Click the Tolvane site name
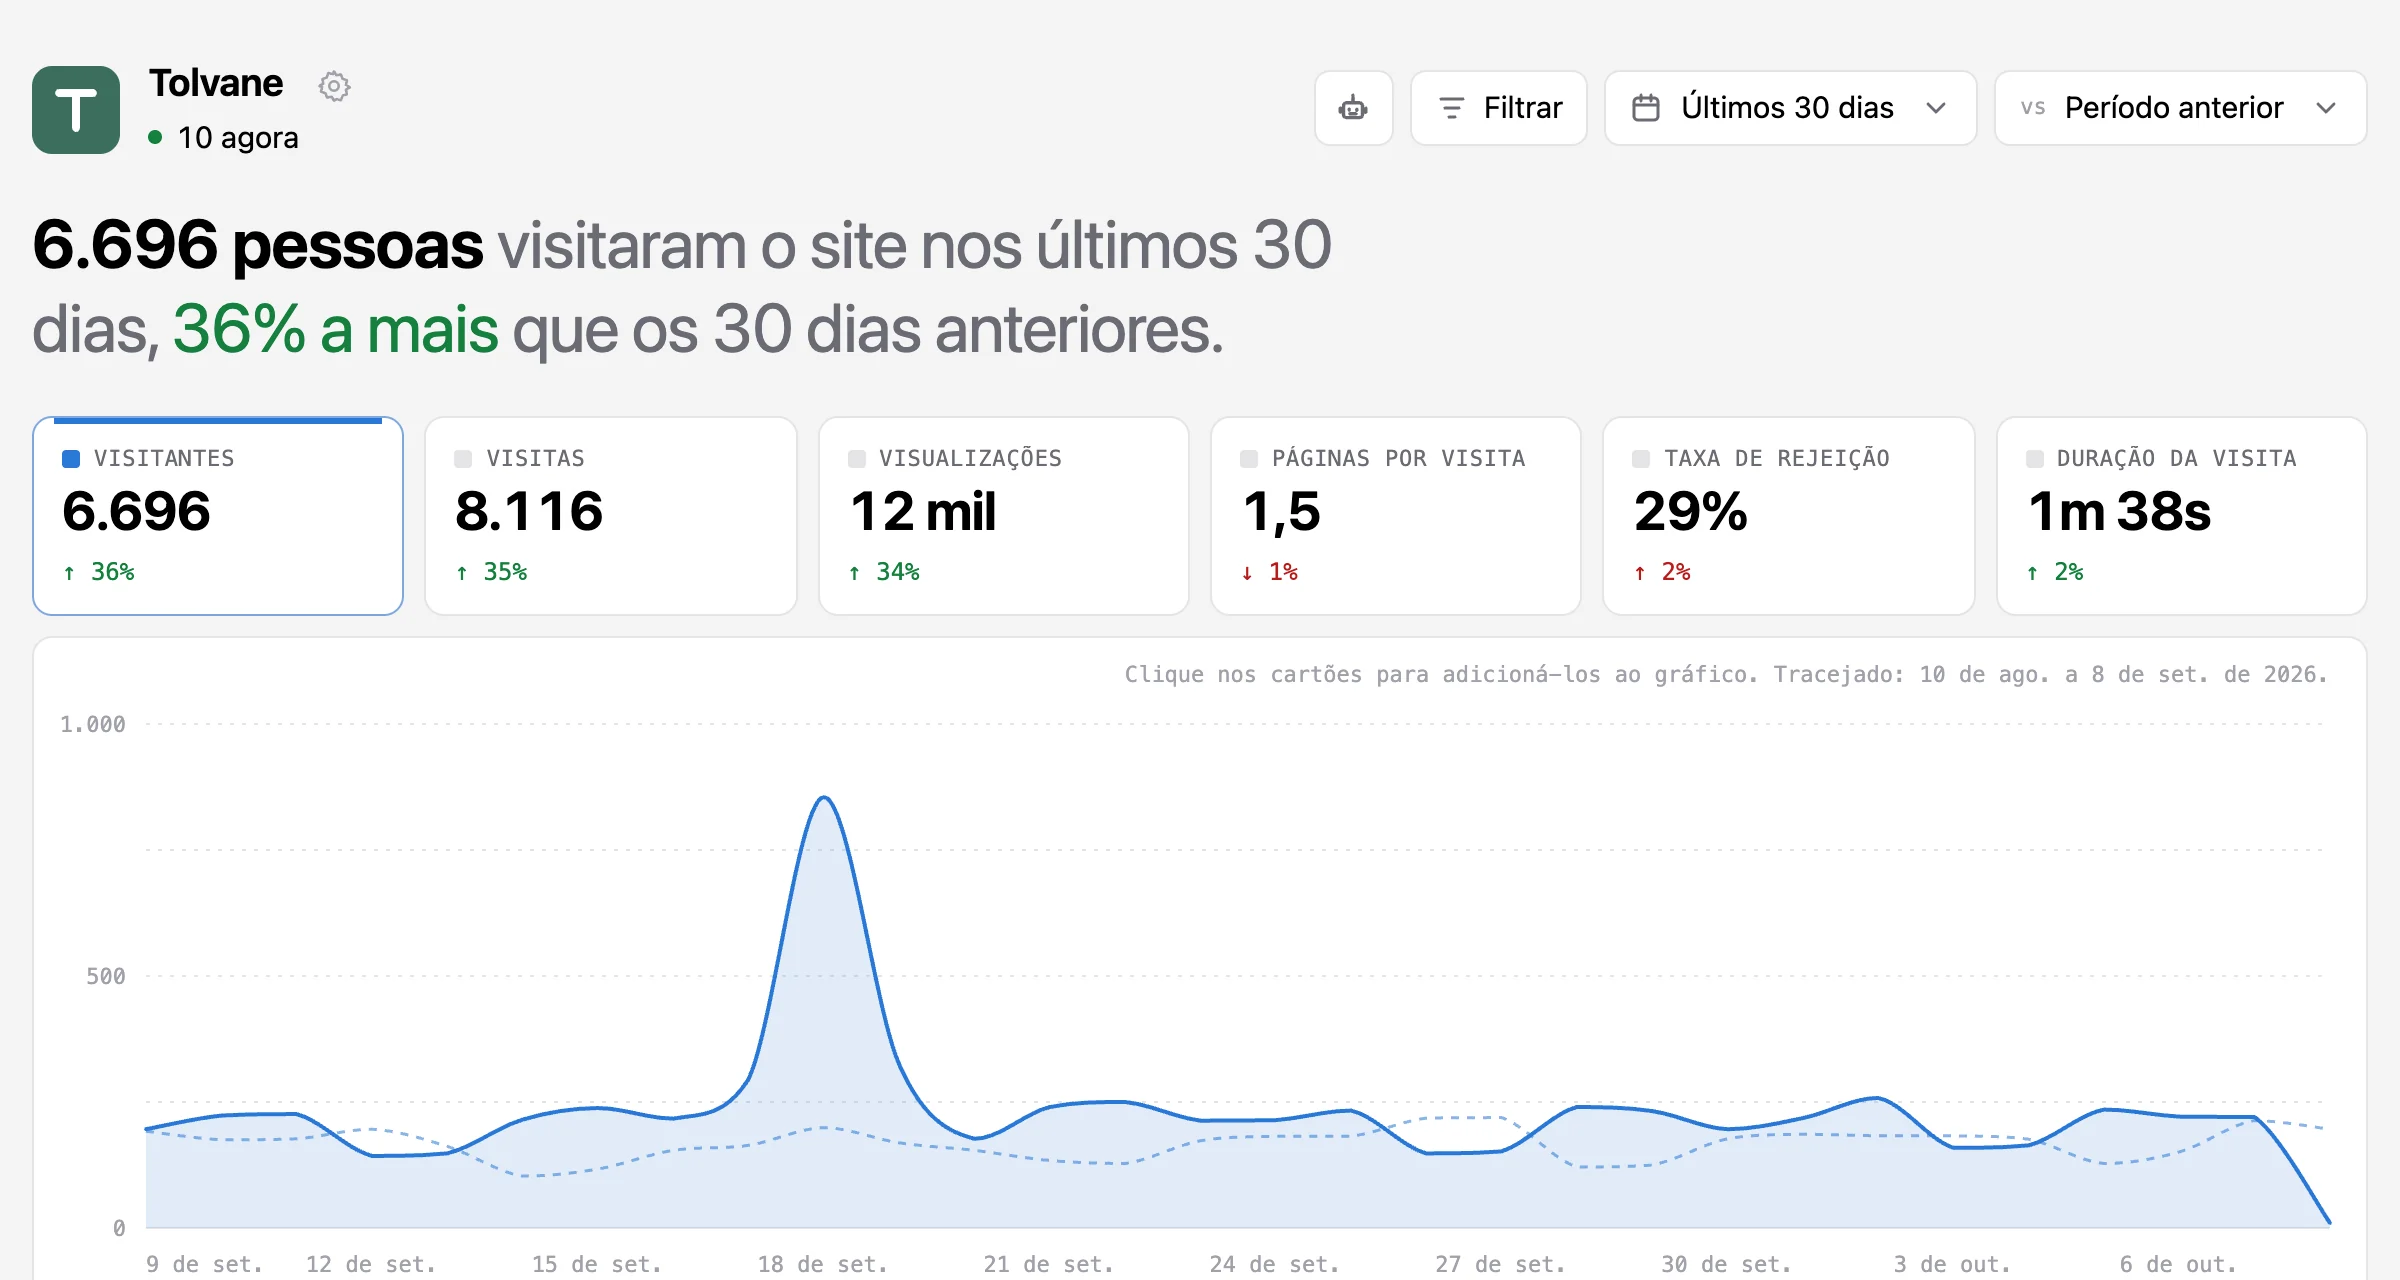This screenshot has height=1280, width=2400. tap(216, 83)
